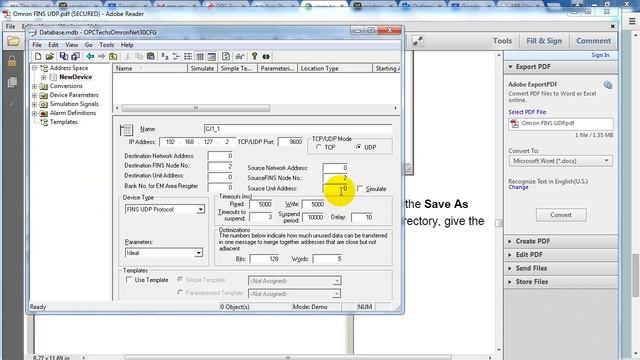Click the toolbar icon right of new device
Image resolution: width=640 pixels, height=360 pixels.
(x=75, y=56)
